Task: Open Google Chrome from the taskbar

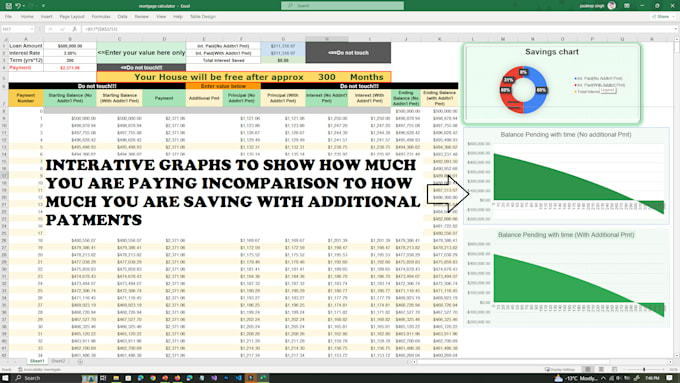Action: click(153, 378)
